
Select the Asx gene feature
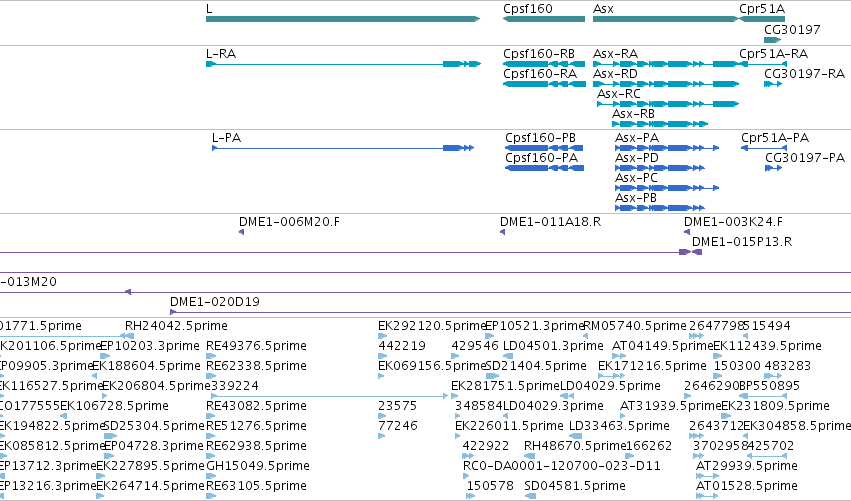click(666, 19)
